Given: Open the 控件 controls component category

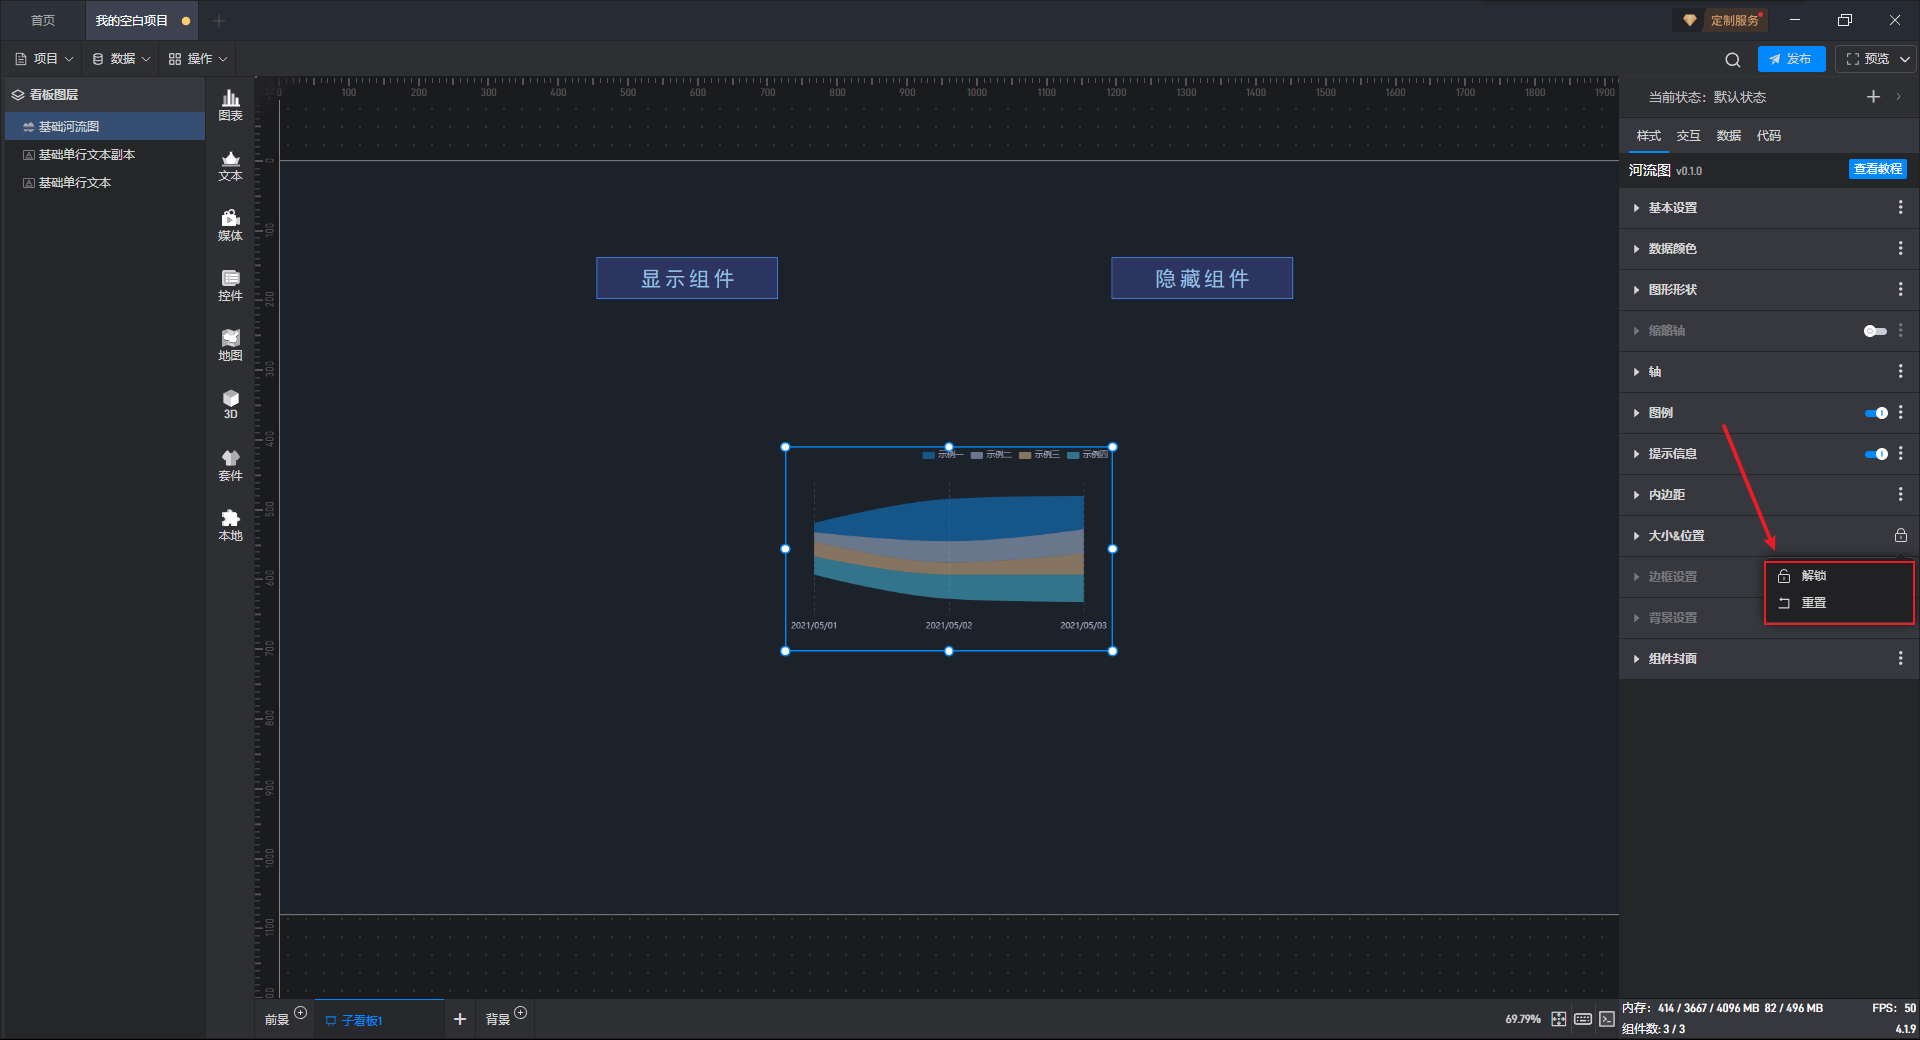Looking at the screenshot, I should coord(230,285).
